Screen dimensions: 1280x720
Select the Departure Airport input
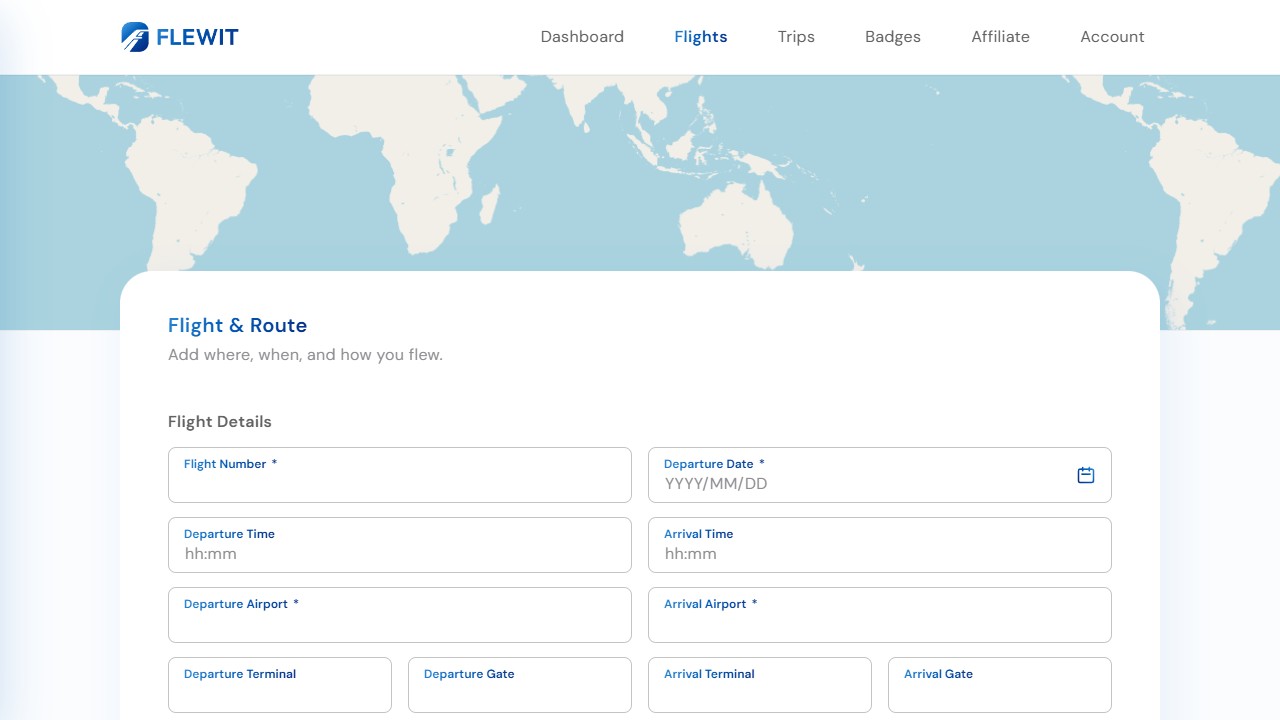click(x=400, y=615)
